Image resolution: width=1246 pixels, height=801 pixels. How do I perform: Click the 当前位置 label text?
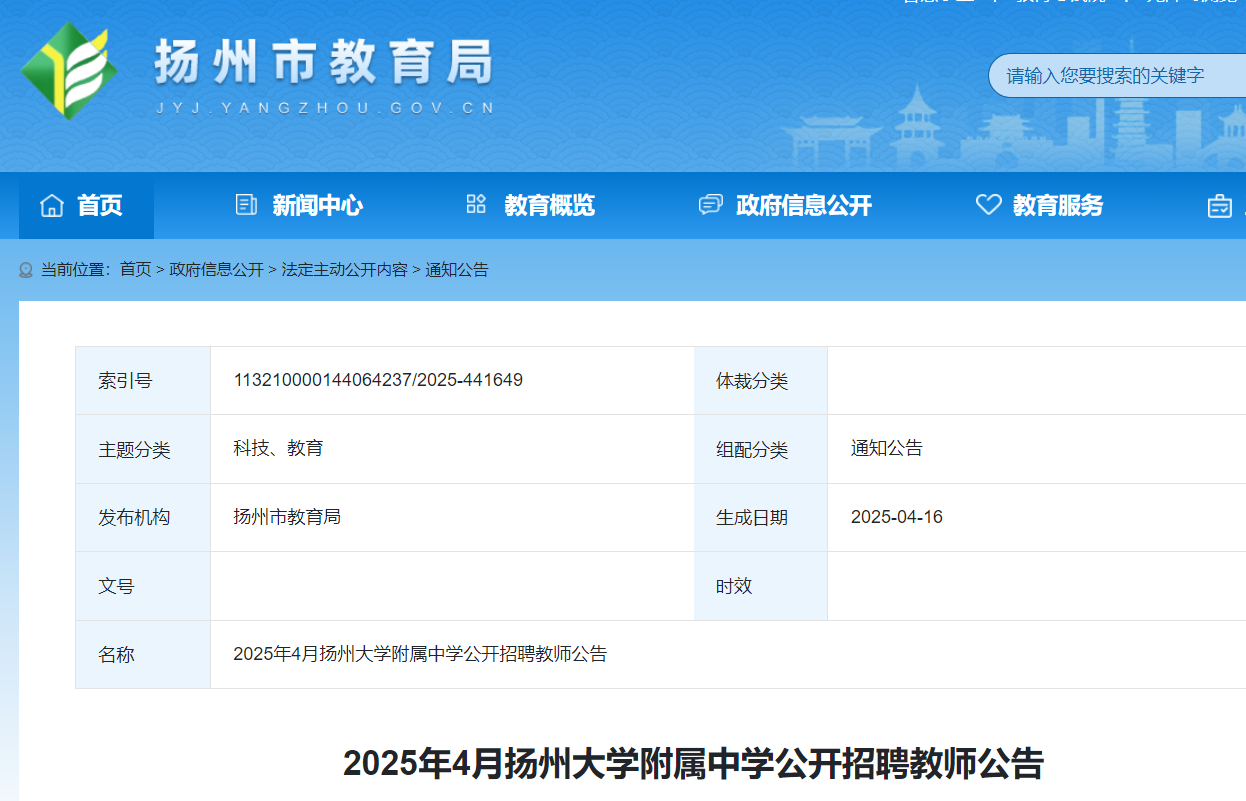pyautogui.click(x=75, y=270)
